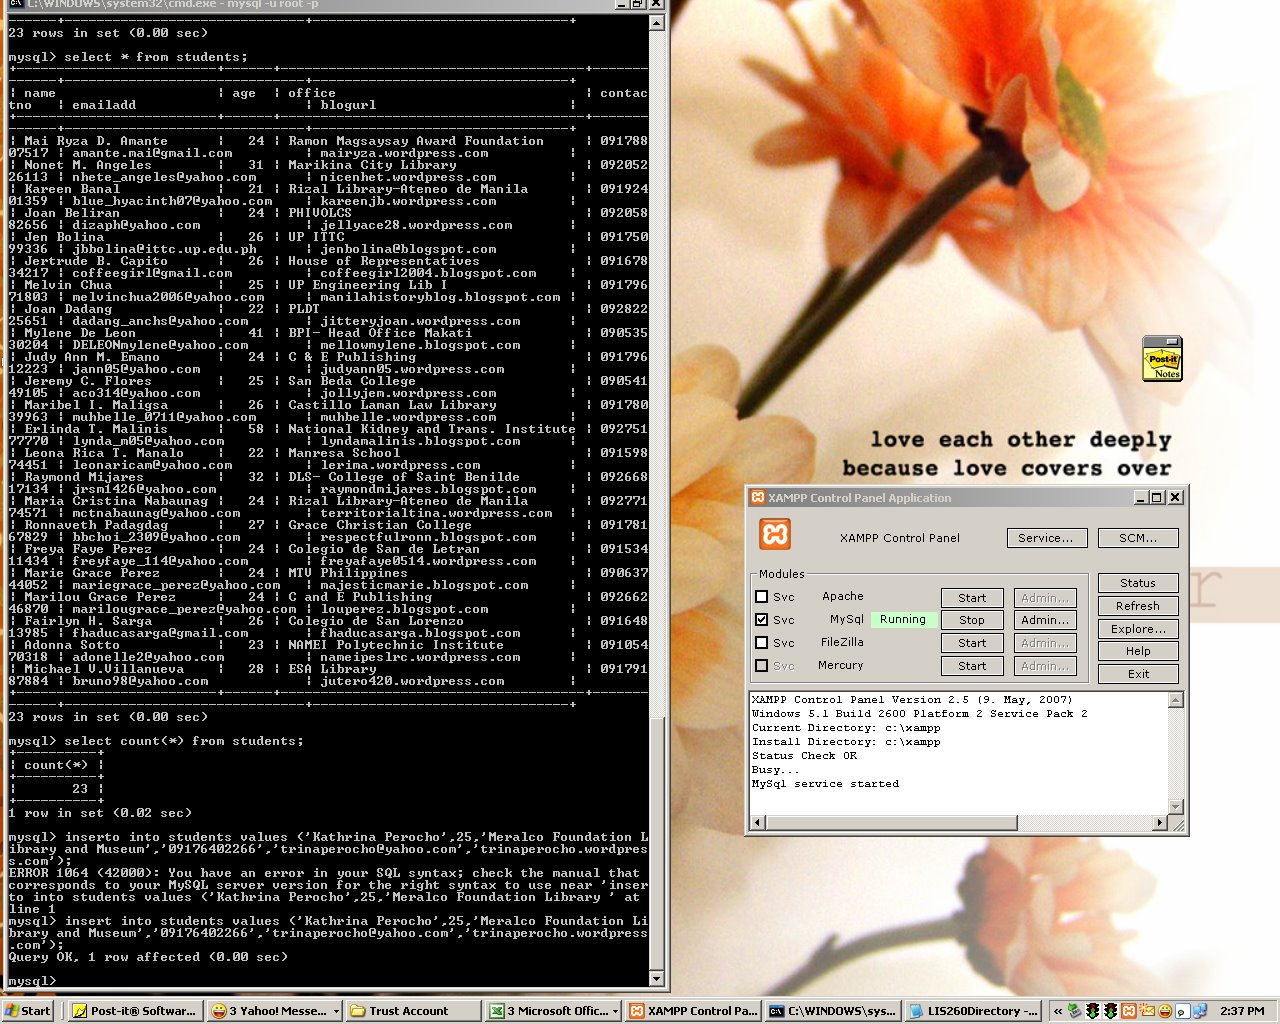Image resolution: width=1280 pixels, height=1024 pixels.
Task: Click the envelope icon in the system tray
Action: coord(1147,1011)
